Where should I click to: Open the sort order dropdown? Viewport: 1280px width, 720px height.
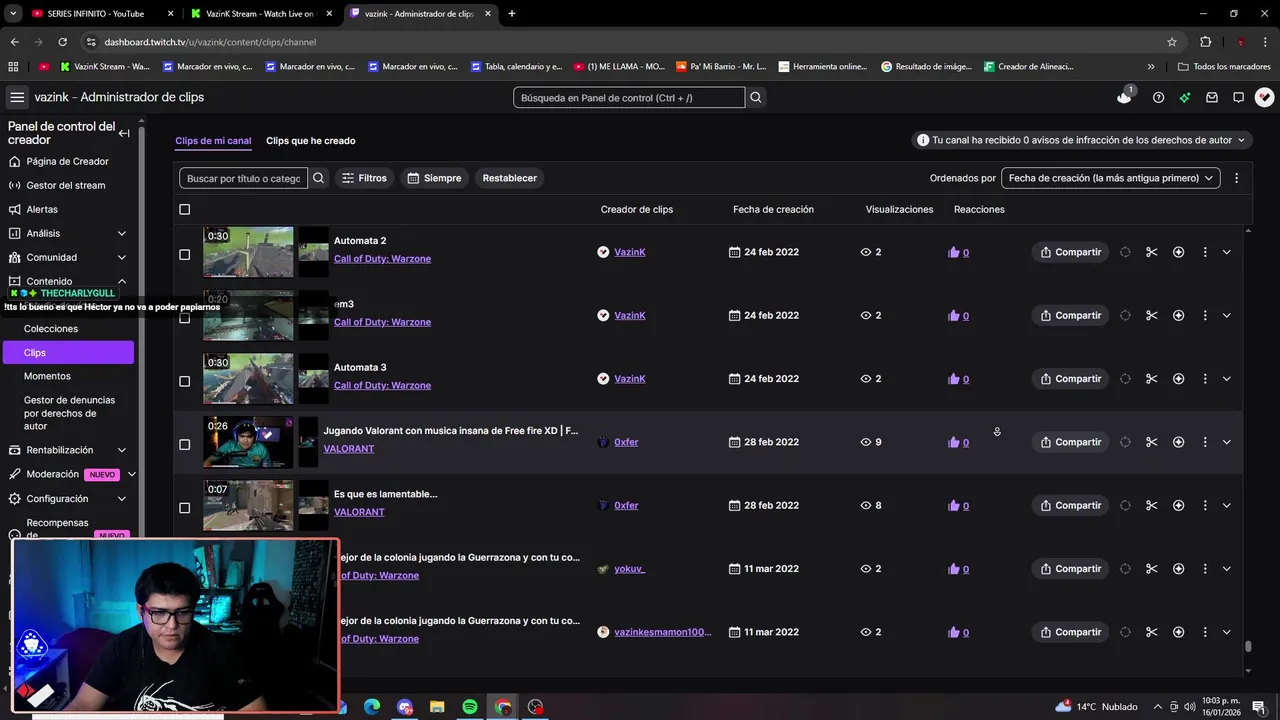1110,178
